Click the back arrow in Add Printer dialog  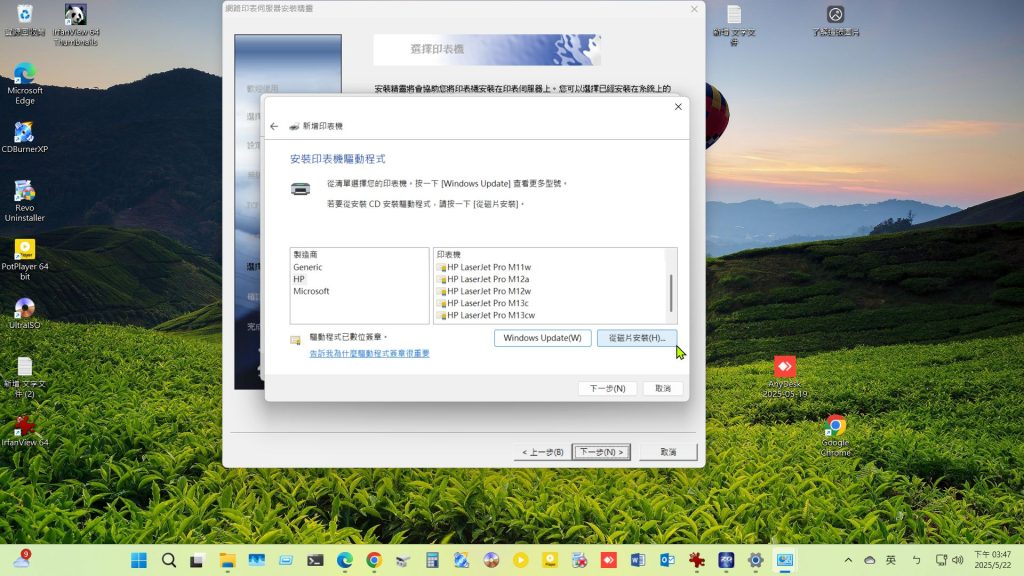coord(274,127)
